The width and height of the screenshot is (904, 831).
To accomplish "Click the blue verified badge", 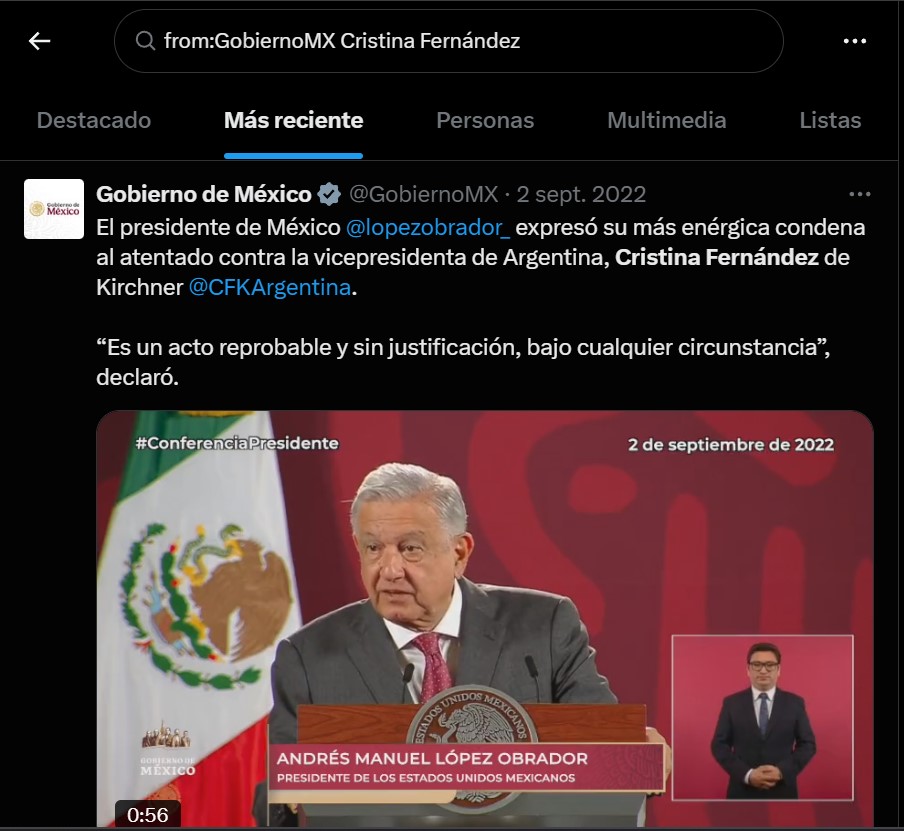I will pos(329,194).
